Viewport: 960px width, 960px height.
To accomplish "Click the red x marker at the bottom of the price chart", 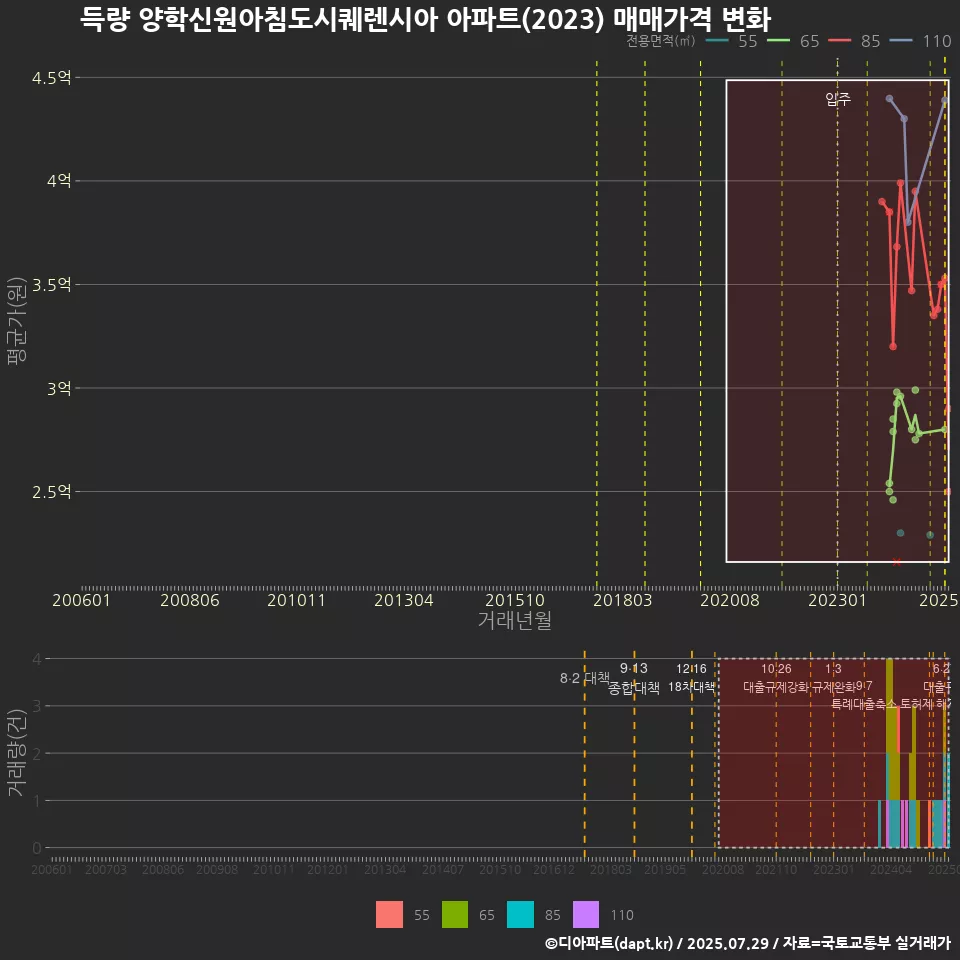I will click(897, 561).
